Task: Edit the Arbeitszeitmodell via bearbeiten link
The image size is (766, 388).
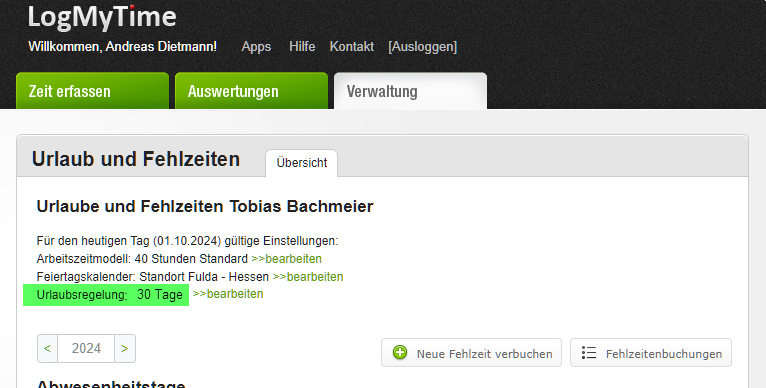Action: coord(286,259)
